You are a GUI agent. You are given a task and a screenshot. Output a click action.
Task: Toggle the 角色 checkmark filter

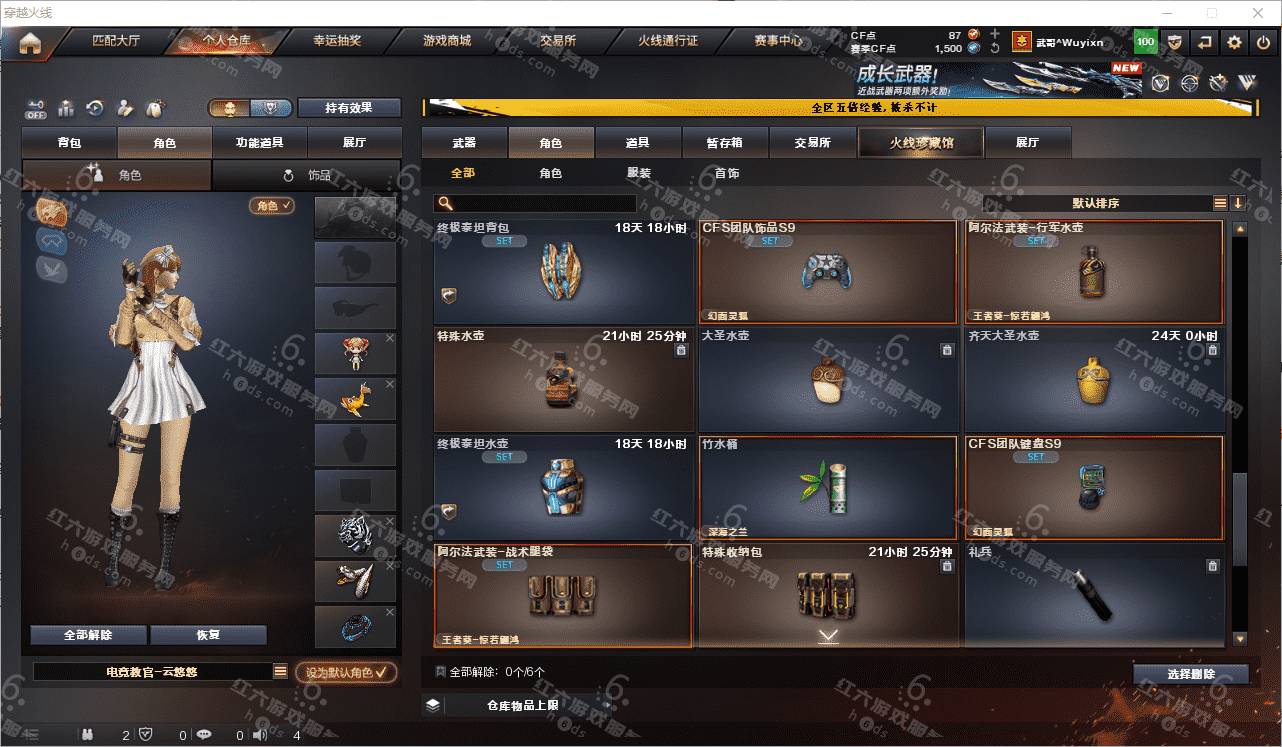272,205
